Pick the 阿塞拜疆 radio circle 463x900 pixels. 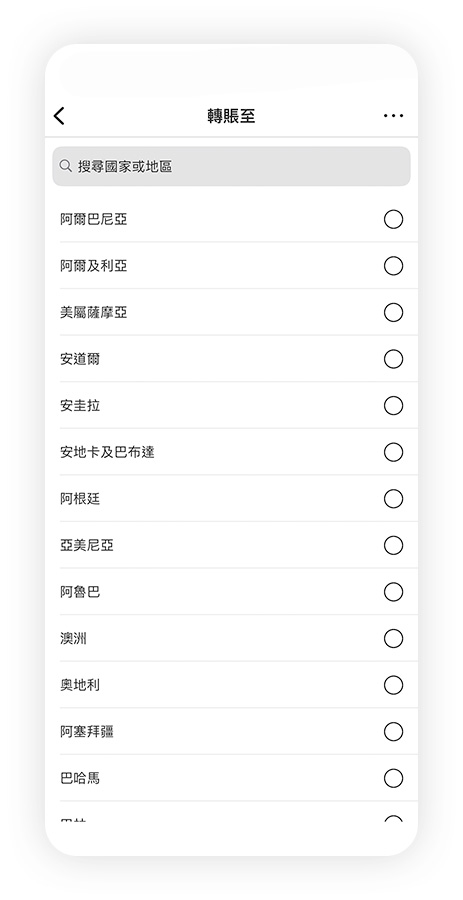[x=393, y=732]
